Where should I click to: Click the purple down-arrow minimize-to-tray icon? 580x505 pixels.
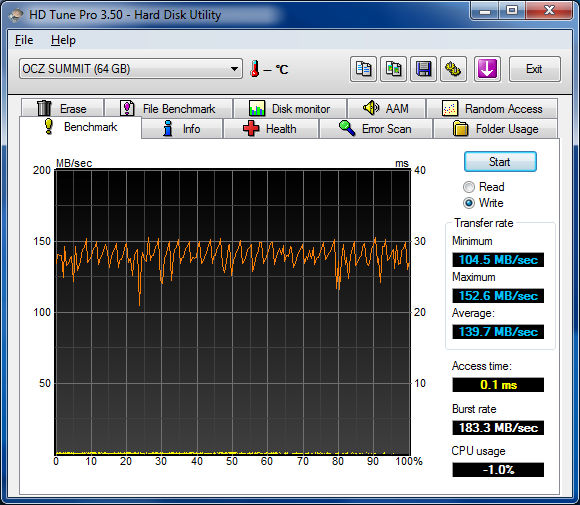[487, 69]
